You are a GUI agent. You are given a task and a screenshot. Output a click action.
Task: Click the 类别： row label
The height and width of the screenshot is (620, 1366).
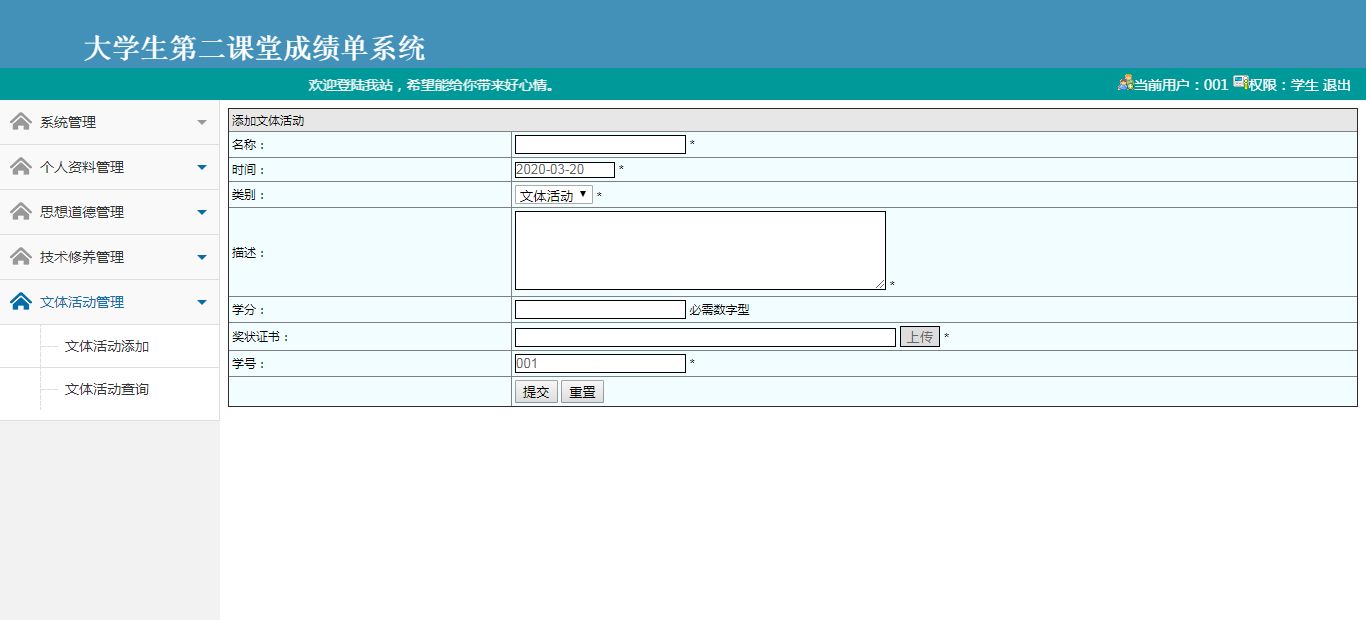click(x=249, y=195)
